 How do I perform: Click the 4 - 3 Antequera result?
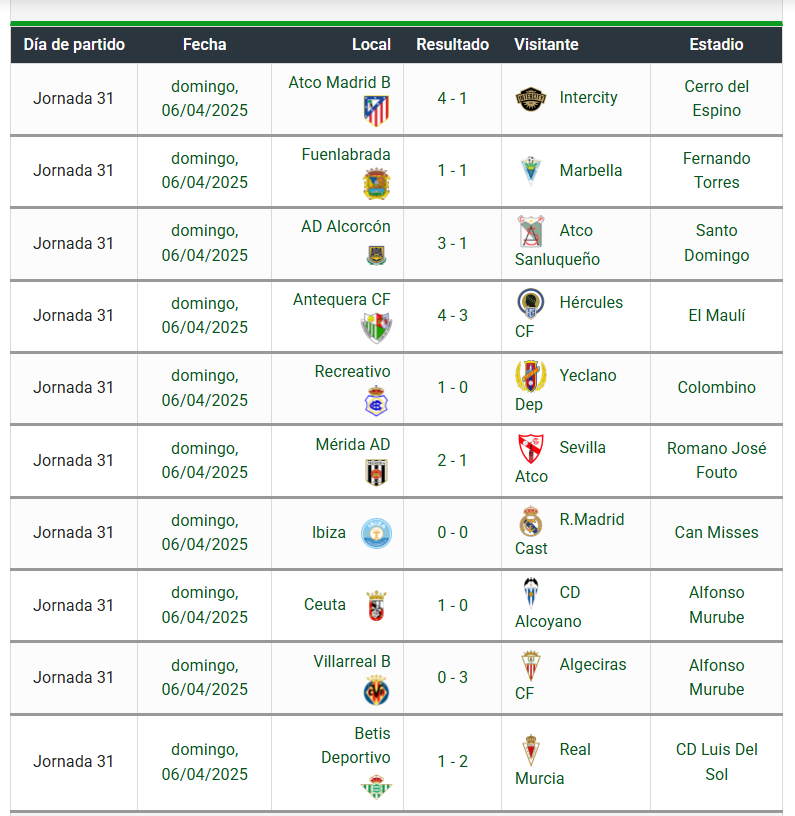click(452, 315)
